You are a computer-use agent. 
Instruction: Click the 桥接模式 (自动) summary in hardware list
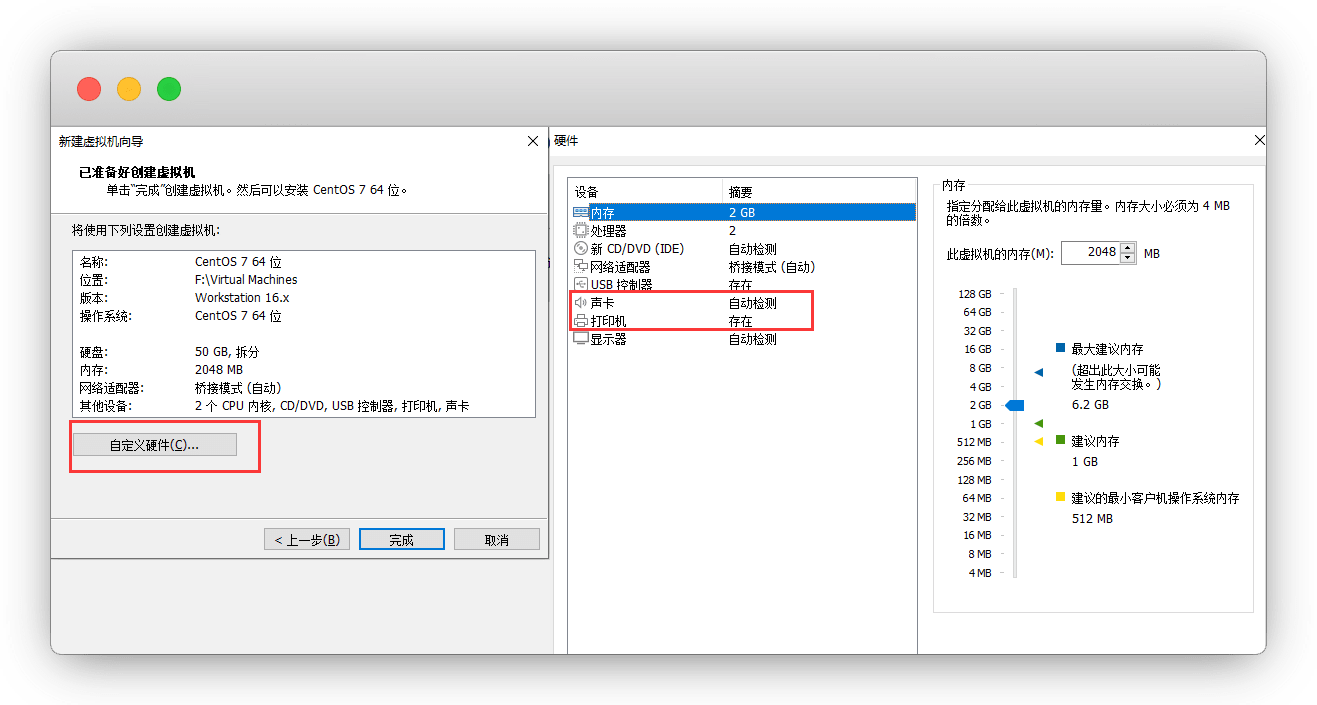tap(771, 267)
